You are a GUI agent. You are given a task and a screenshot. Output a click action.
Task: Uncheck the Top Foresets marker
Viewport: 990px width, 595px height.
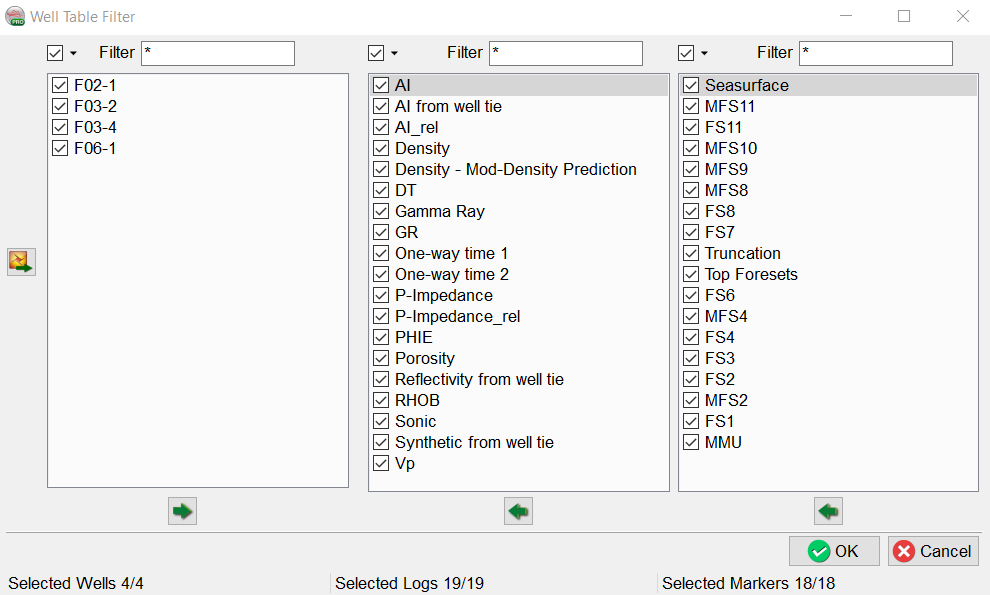691,275
